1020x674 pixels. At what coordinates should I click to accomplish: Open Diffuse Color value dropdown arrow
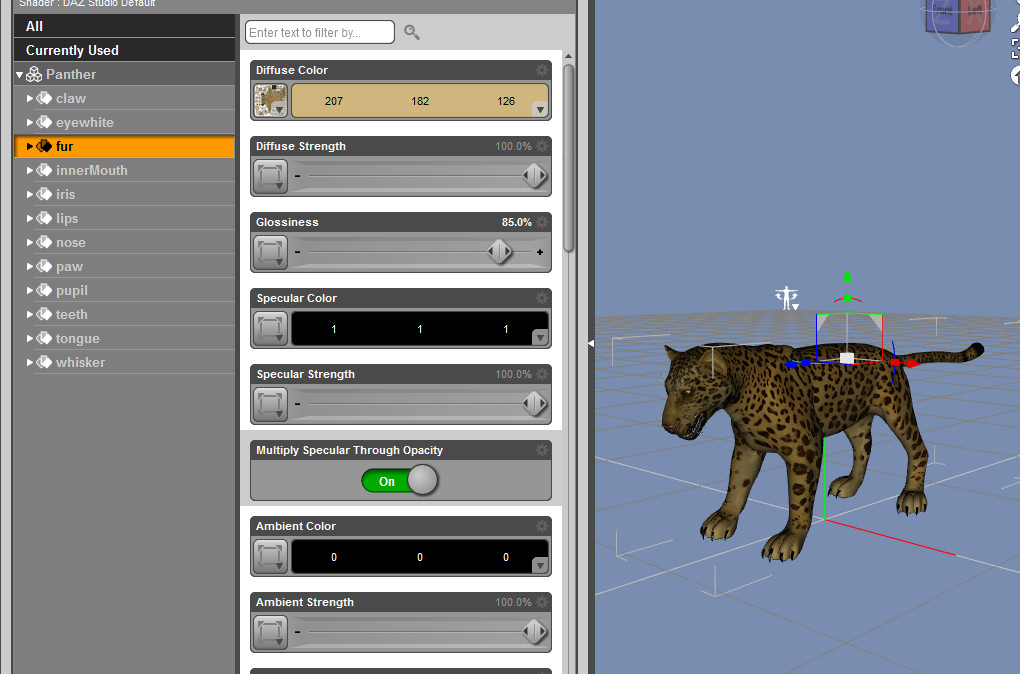point(540,109)
